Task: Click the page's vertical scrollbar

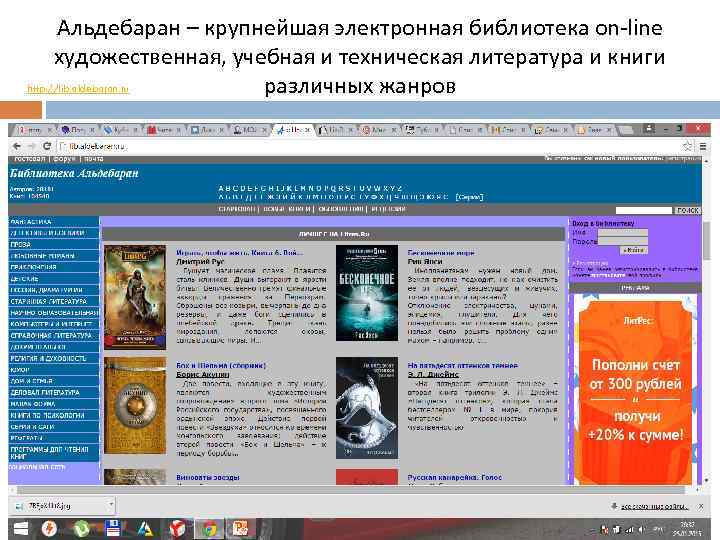Action: tap(706, 321)
